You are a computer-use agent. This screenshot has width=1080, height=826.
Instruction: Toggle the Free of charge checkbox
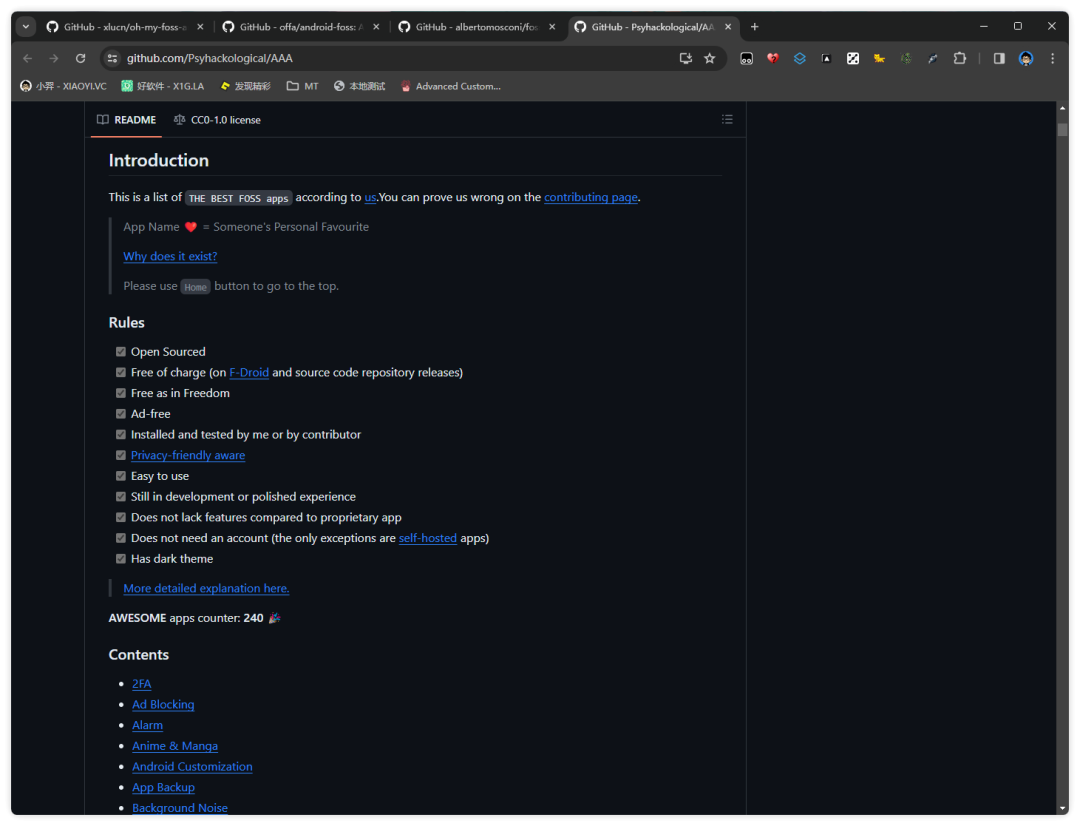click(x=121, y=373)
